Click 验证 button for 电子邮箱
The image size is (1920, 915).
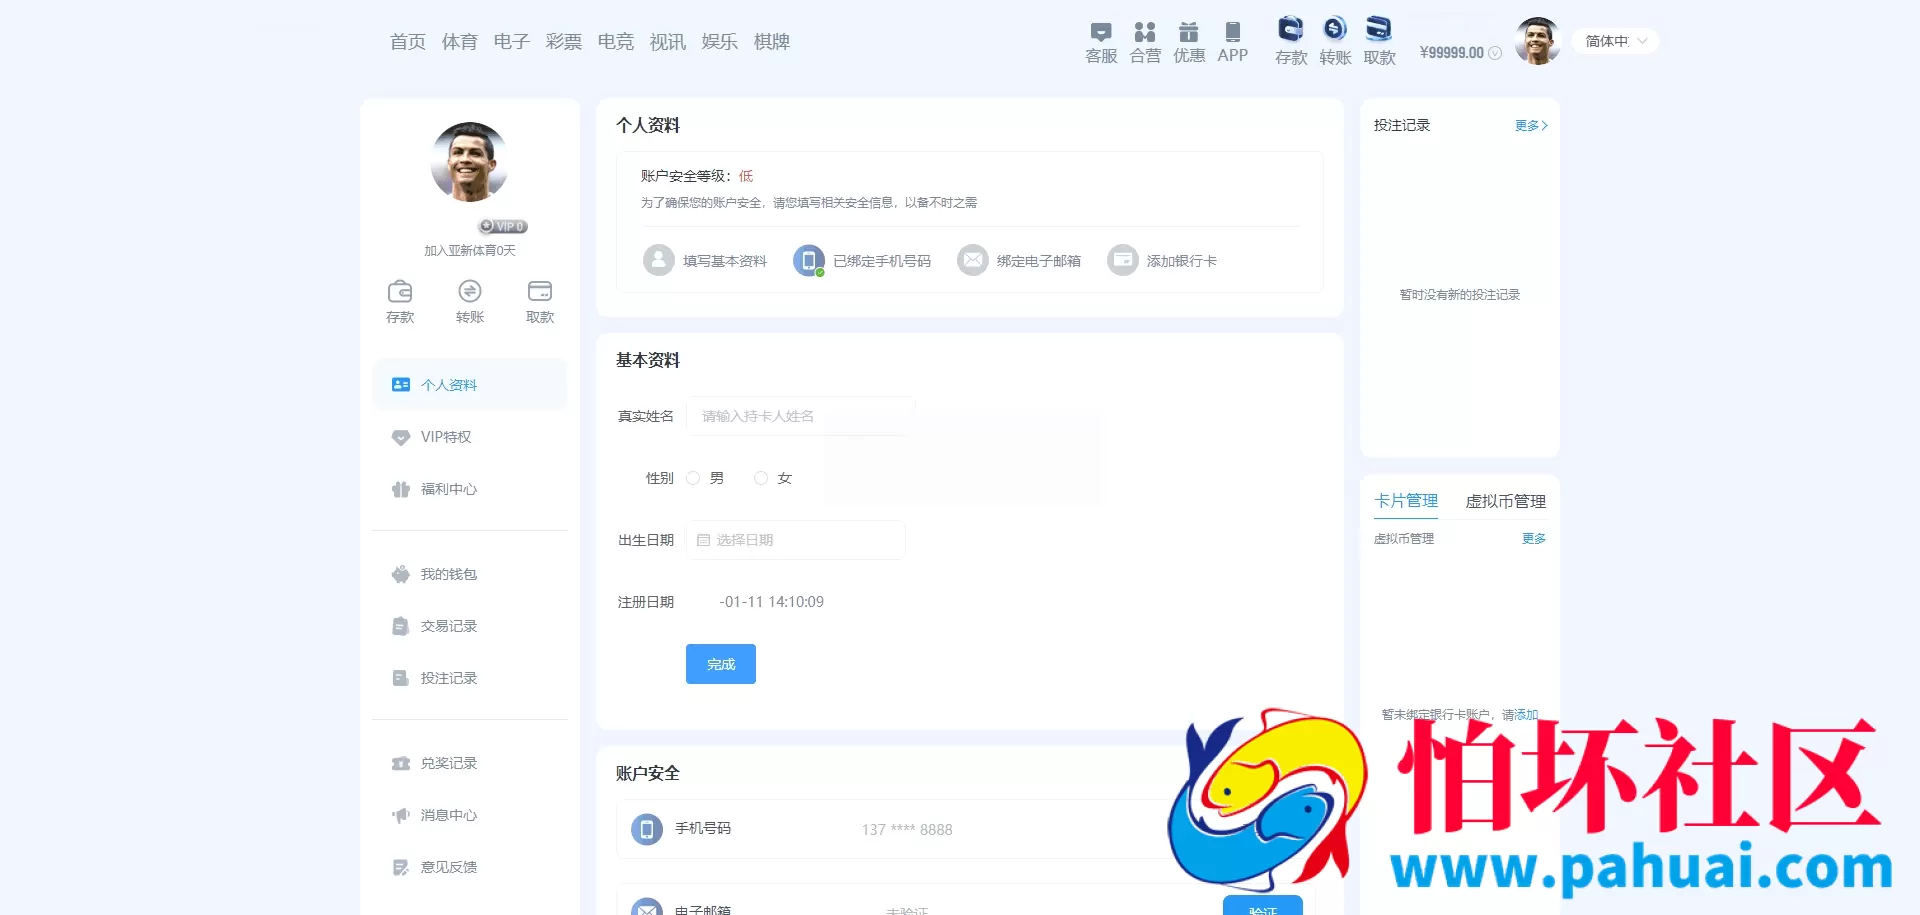(x=1263, y=906)
